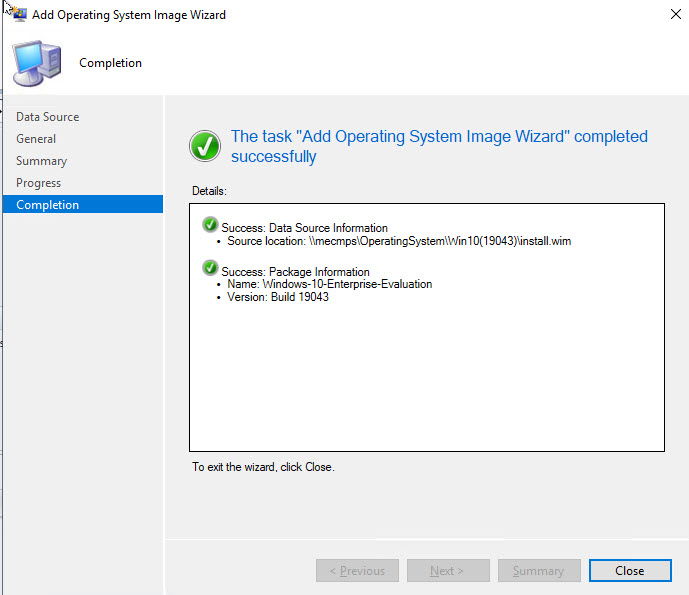The image size is (689, 595).
Task: Click the green check beside Package Information
Action: pyautogui.click(x=210, y=270)
